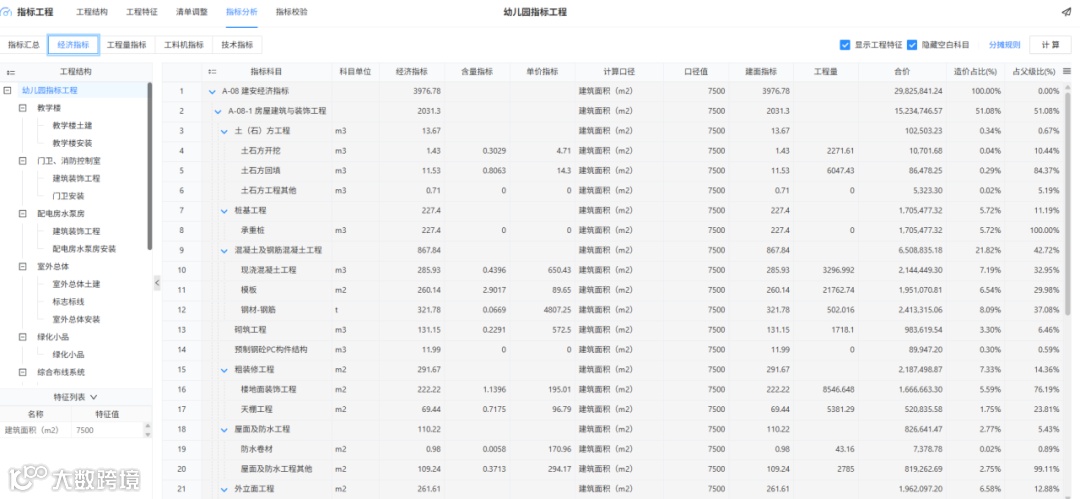Collapse the 绿化小品 parent tree node
Image resolution: width=1080 pixels, height=499 pixels.
pyautogui.click(x=23, y=337)
